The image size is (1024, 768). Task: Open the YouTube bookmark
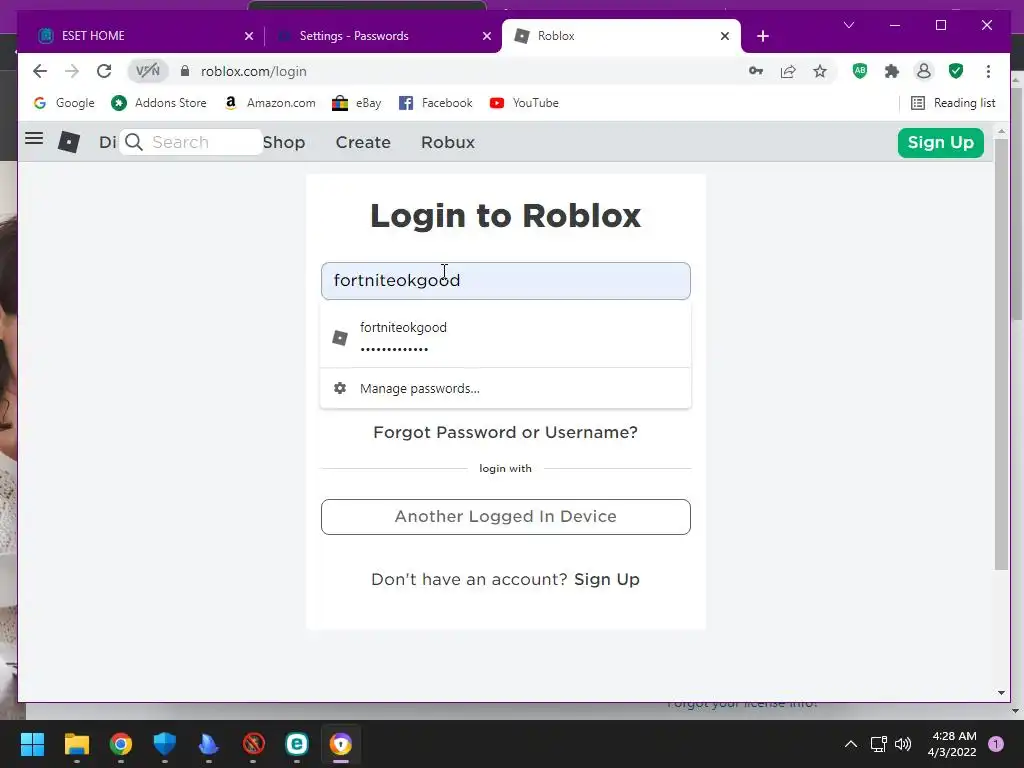click(524, 103)
